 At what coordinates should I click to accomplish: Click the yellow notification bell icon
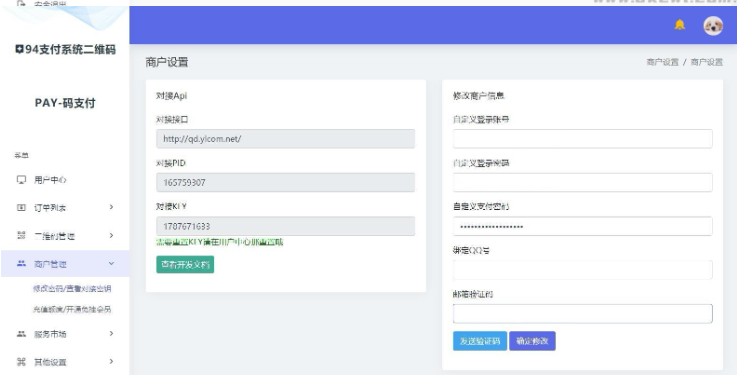[679, 25]
